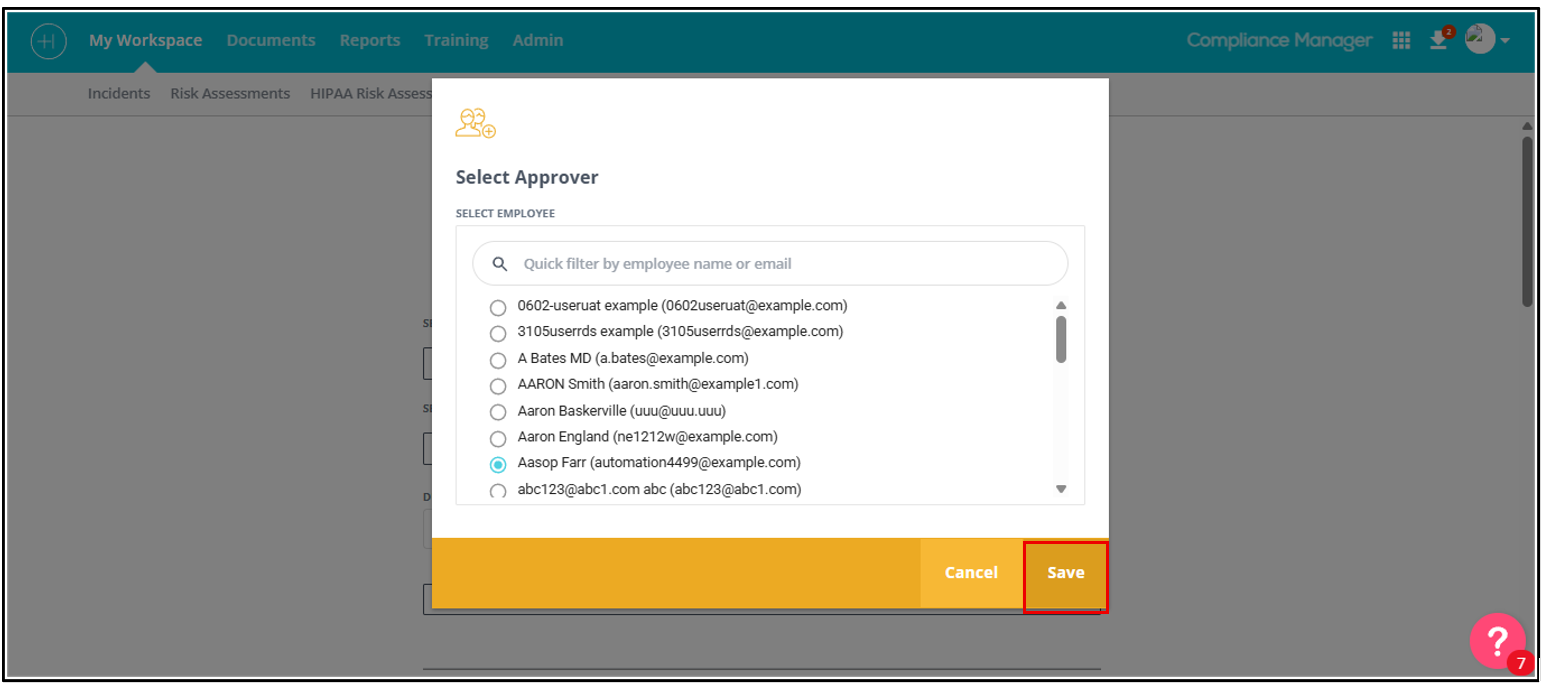Viewport: 1545px width, 686px height.
Task: Click the pink help question mark icon
Action: pos(1497,641)
